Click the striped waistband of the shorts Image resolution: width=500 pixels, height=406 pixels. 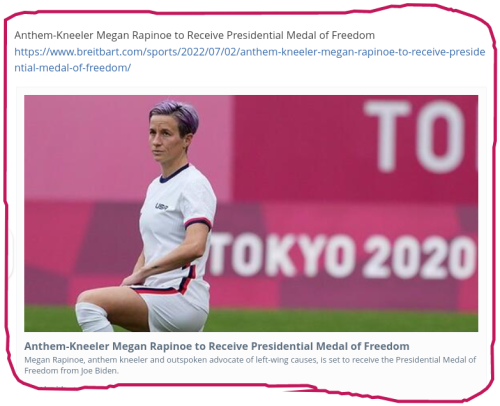click(x=157, y=290)
